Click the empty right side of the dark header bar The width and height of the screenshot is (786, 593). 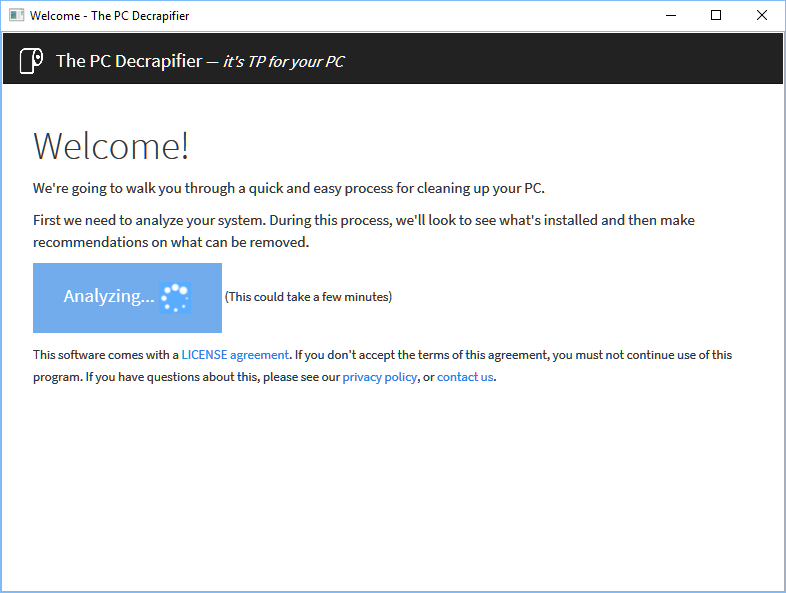pyautogui.click(x=600, y=61)
